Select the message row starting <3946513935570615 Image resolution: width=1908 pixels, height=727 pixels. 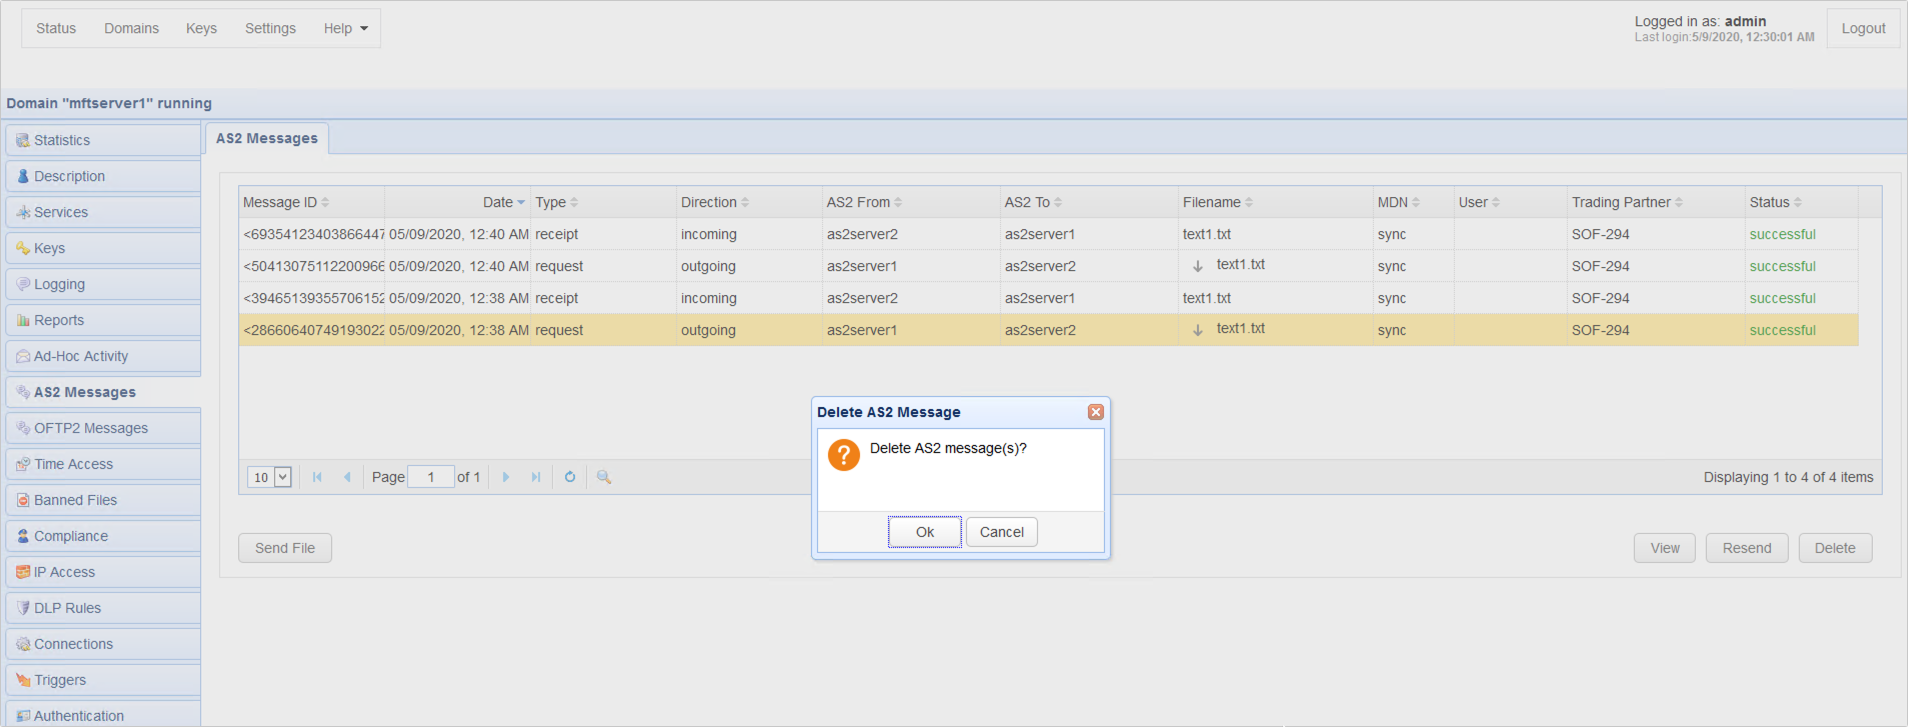click(1048, 298)
